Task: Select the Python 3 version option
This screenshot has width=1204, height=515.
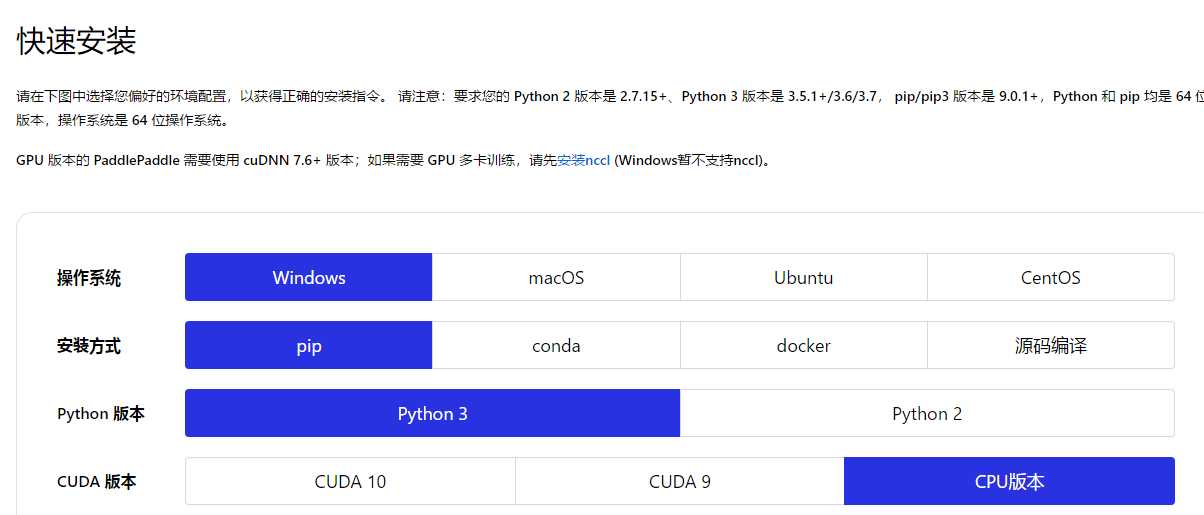Action: click(432, 413)
